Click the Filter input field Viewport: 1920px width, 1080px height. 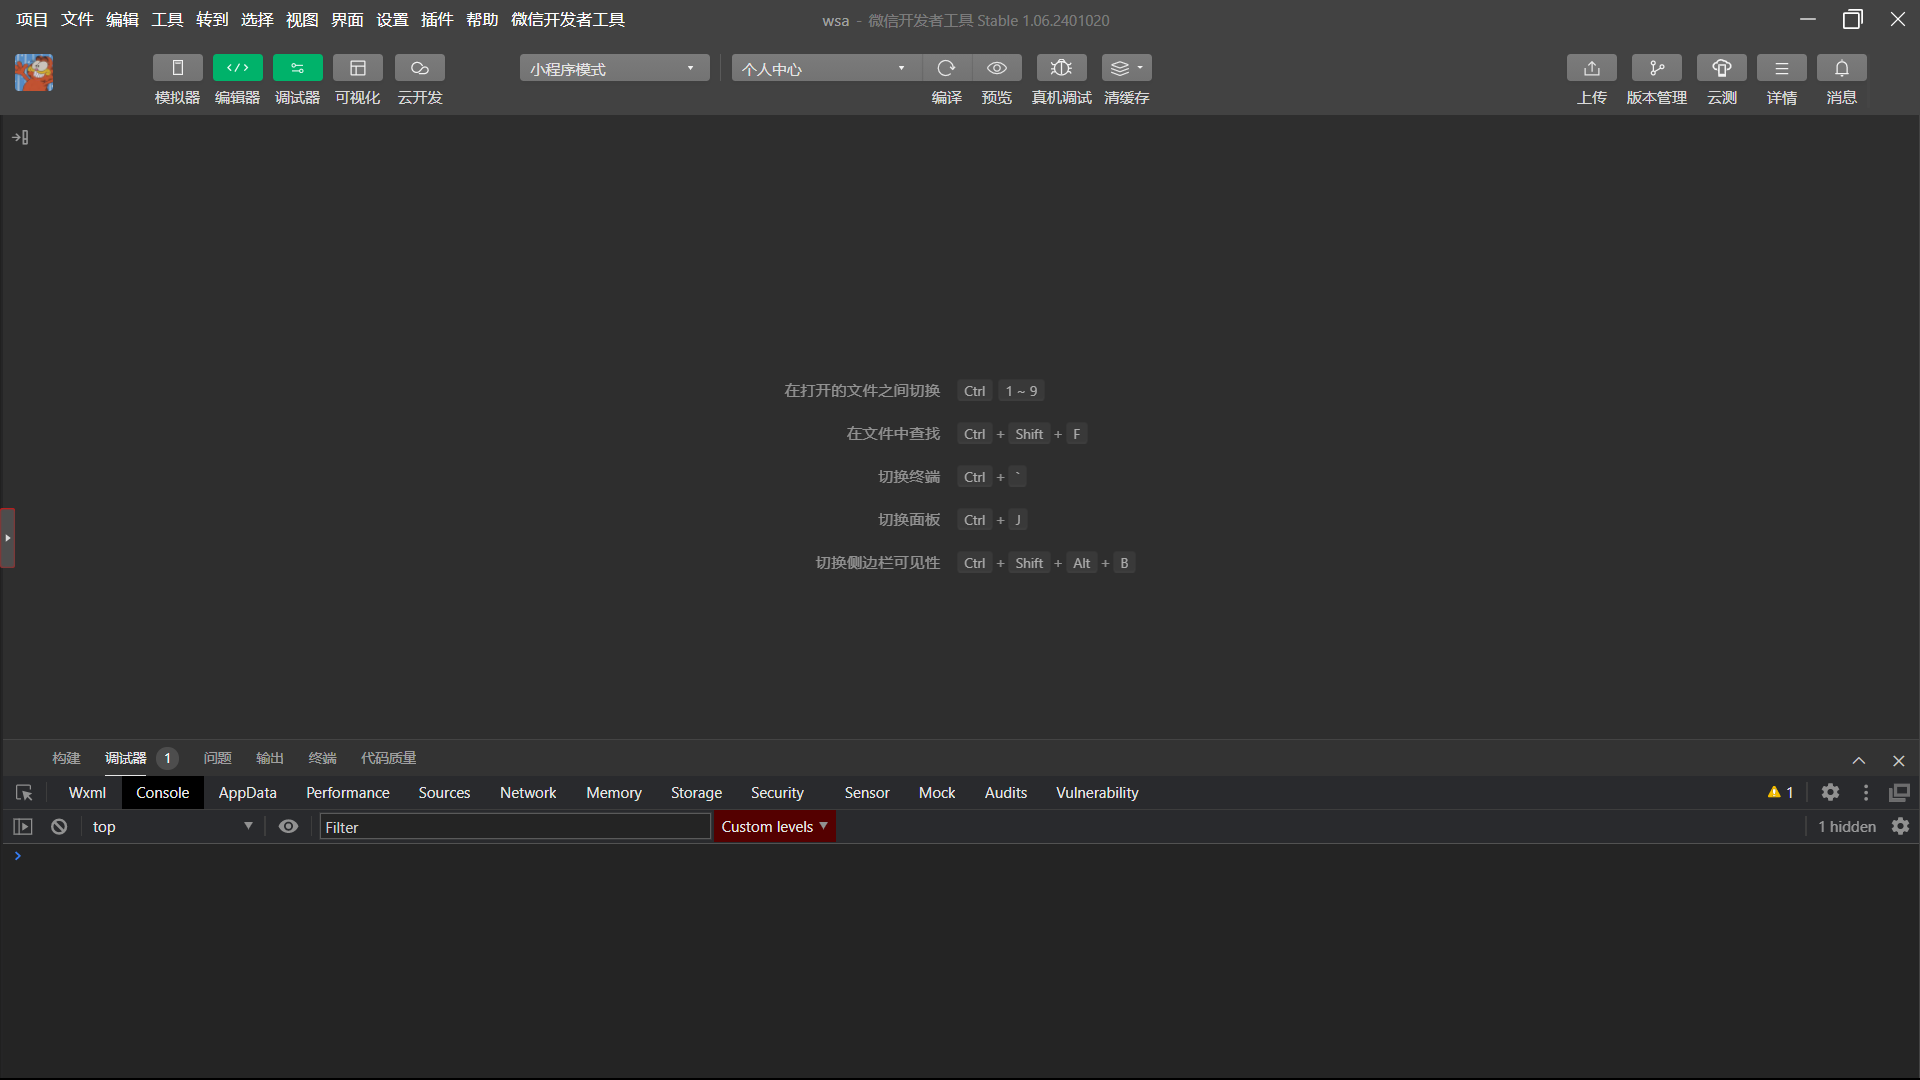click(x=514, y=827)
